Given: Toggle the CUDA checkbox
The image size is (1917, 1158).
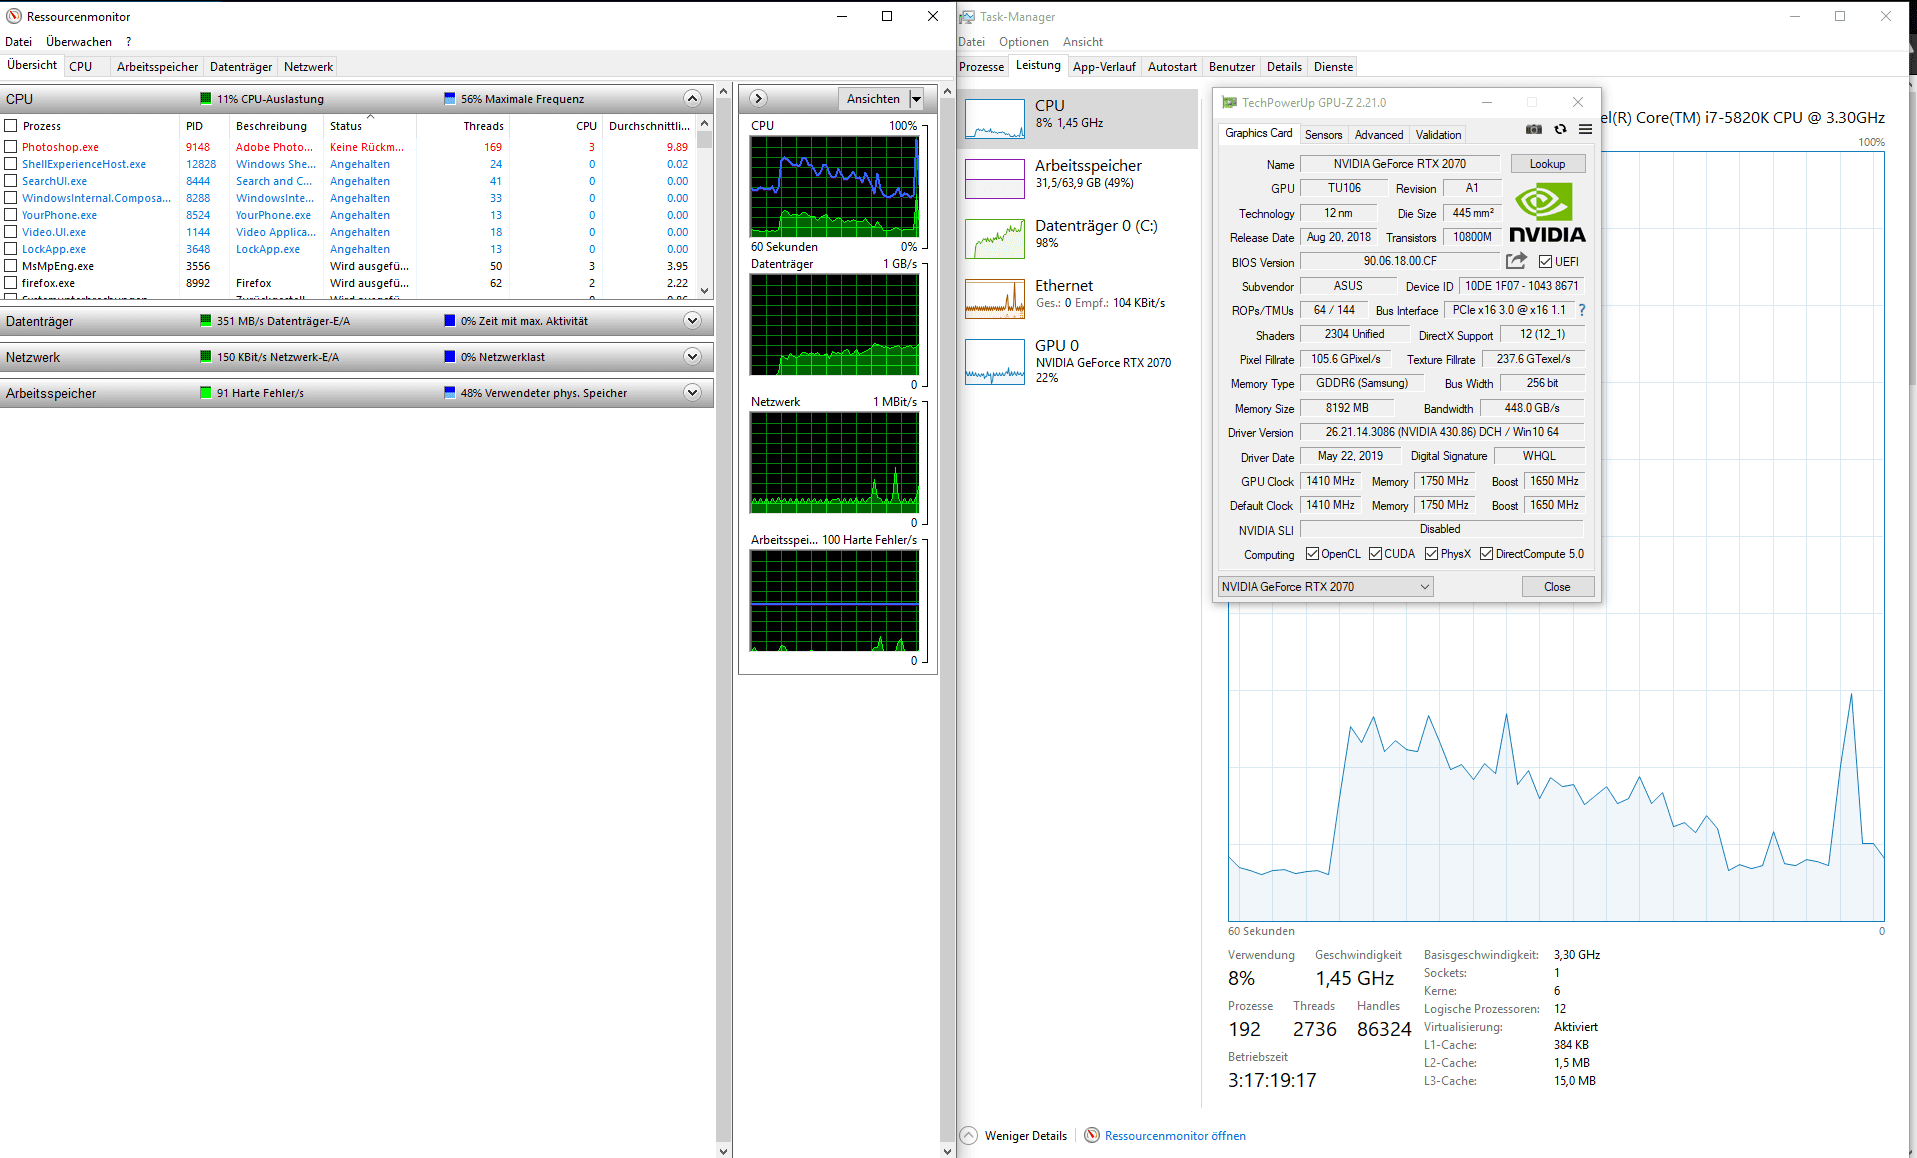Looking at the screenshot, I should (1376, 554).
